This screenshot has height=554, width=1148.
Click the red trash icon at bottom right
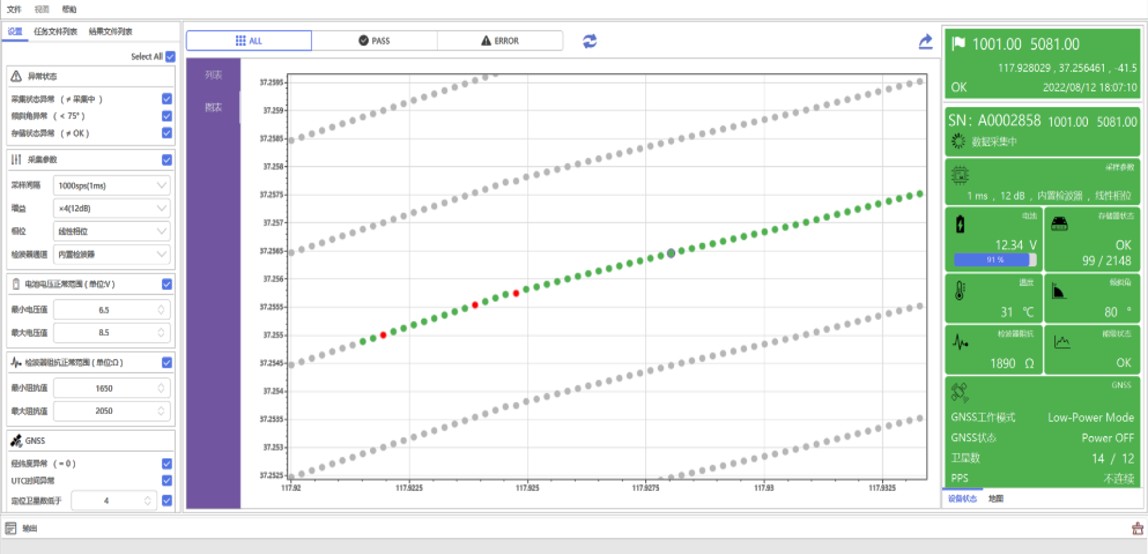[1136, 528]
